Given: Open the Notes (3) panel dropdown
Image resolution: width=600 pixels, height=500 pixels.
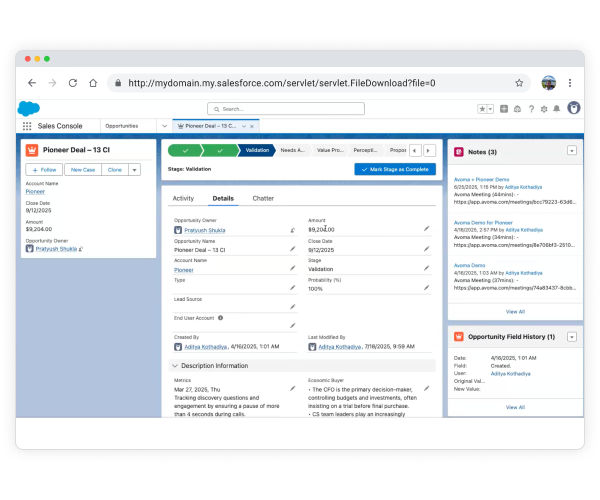Looking at the screenshot, I should [572, 151].
